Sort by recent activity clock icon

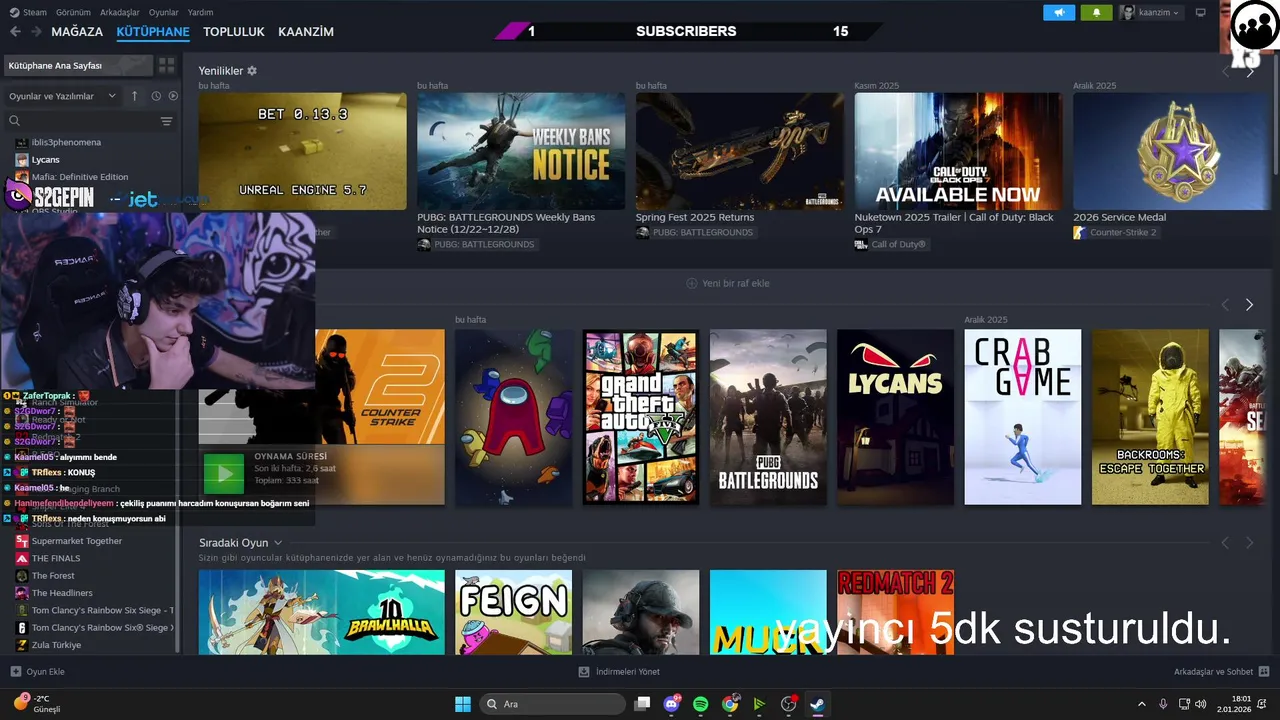point(156,96)
